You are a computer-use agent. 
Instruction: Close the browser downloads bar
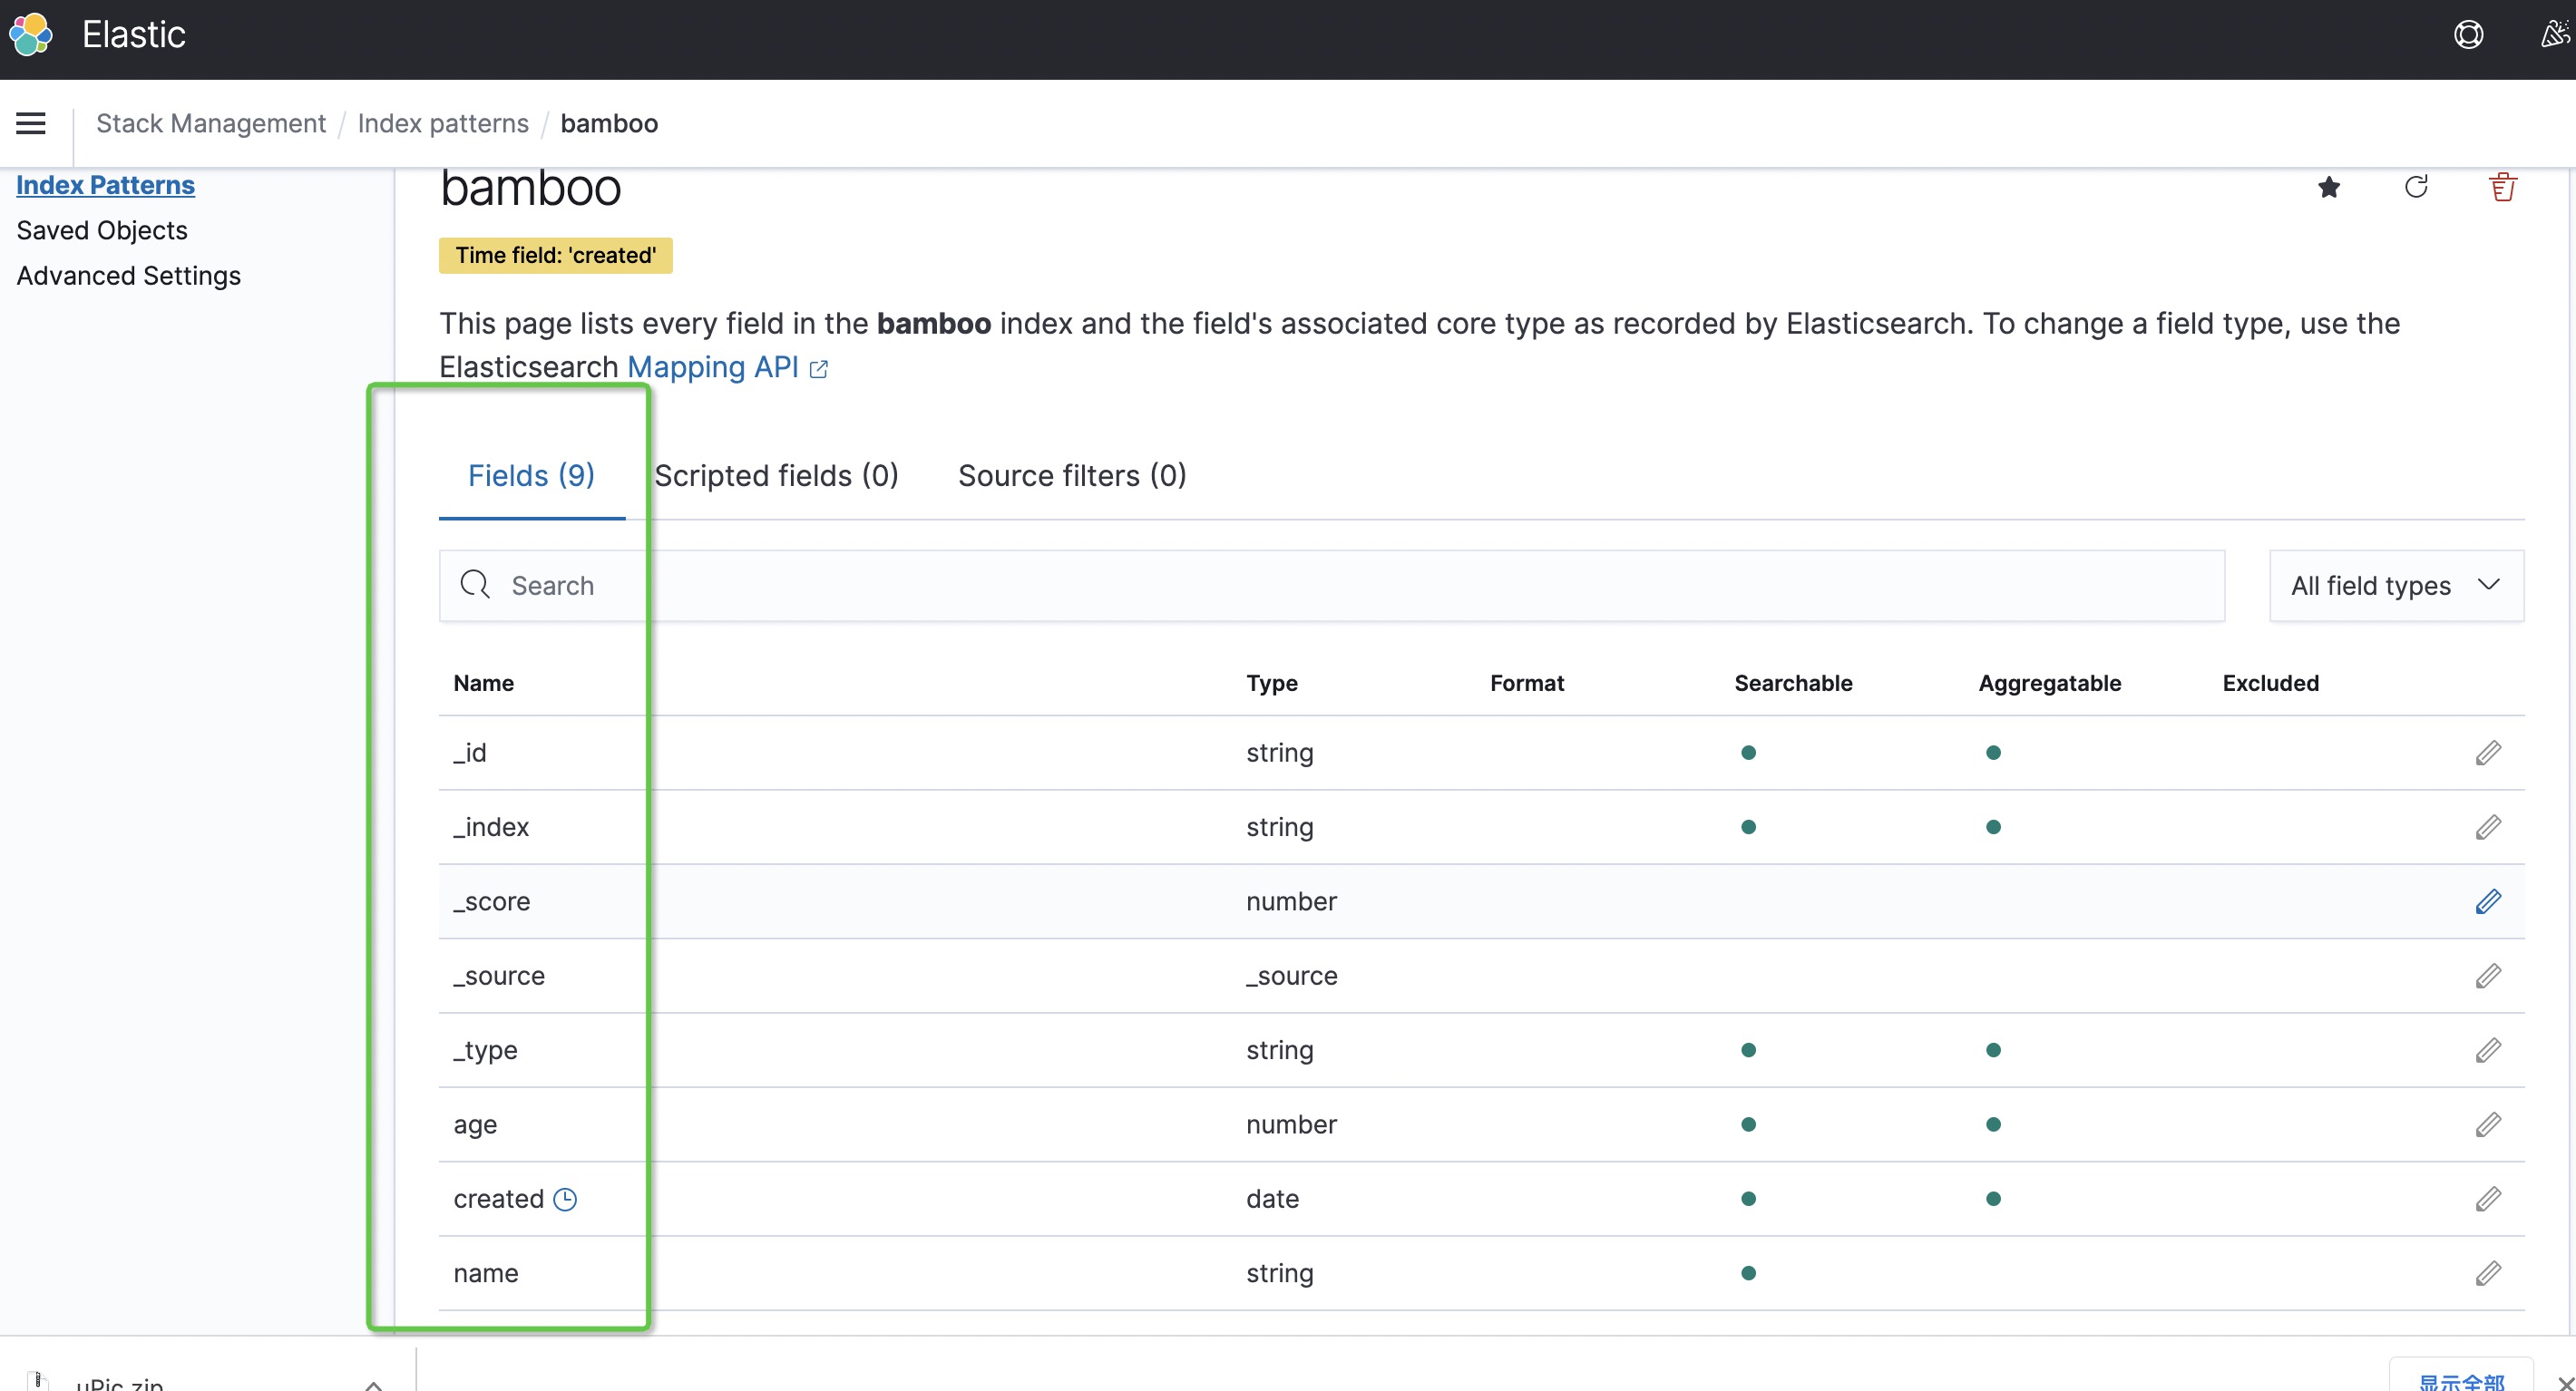[2564, 1383]
